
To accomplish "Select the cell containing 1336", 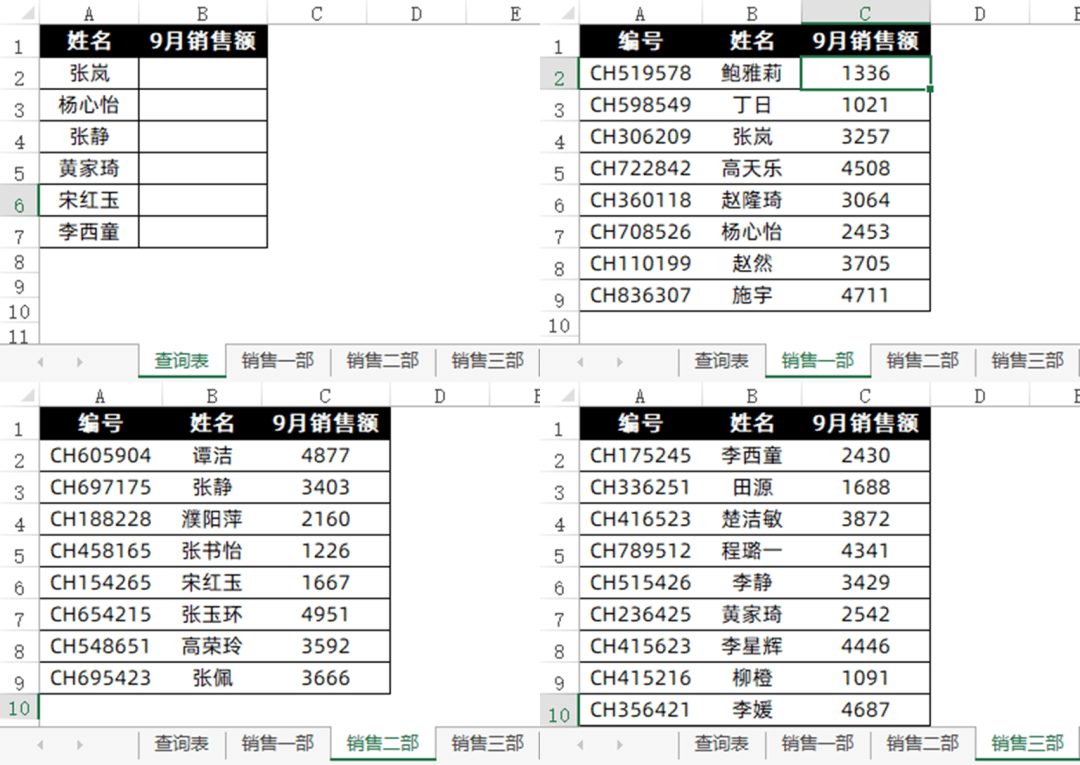I will (866, 73).
